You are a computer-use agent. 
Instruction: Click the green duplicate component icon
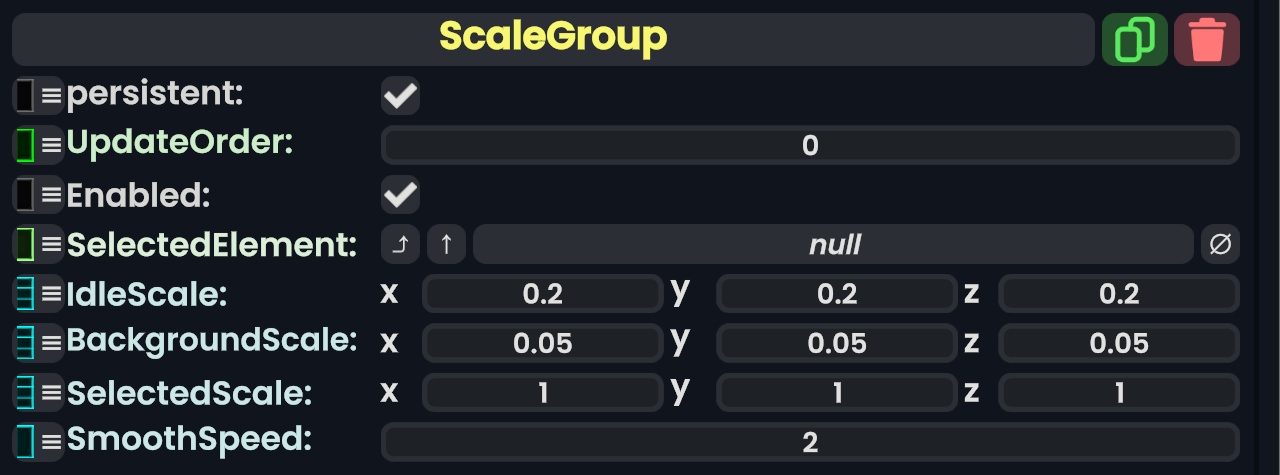(x=1134, y=40)
